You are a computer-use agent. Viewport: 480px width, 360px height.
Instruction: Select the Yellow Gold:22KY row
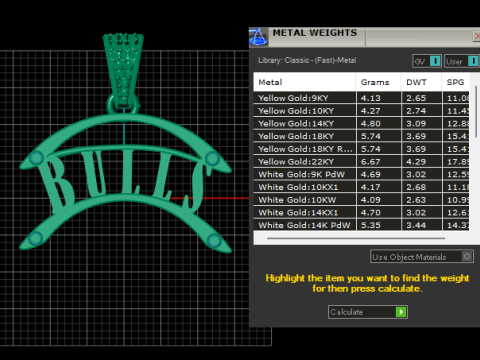pyautogui.click(x=361, y=161)
